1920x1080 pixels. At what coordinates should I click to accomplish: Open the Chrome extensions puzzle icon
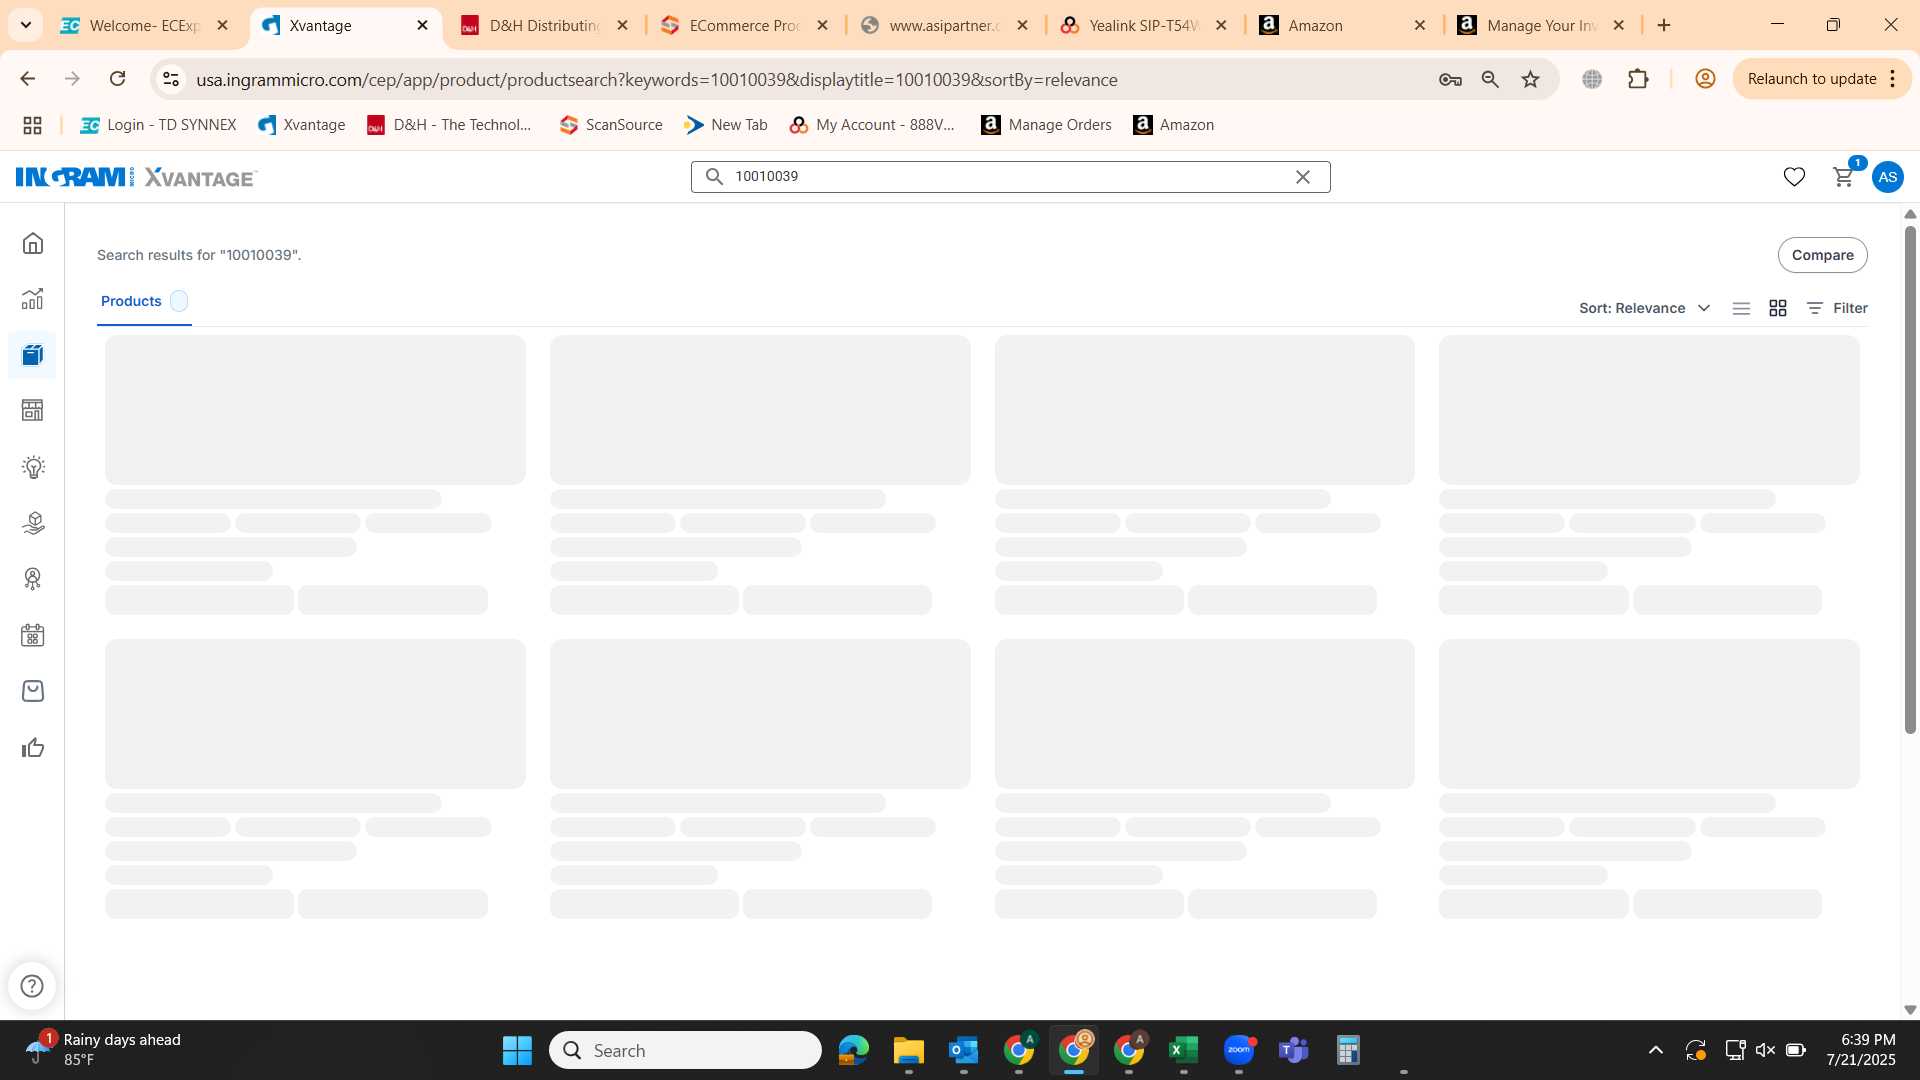coord(1638,79)
